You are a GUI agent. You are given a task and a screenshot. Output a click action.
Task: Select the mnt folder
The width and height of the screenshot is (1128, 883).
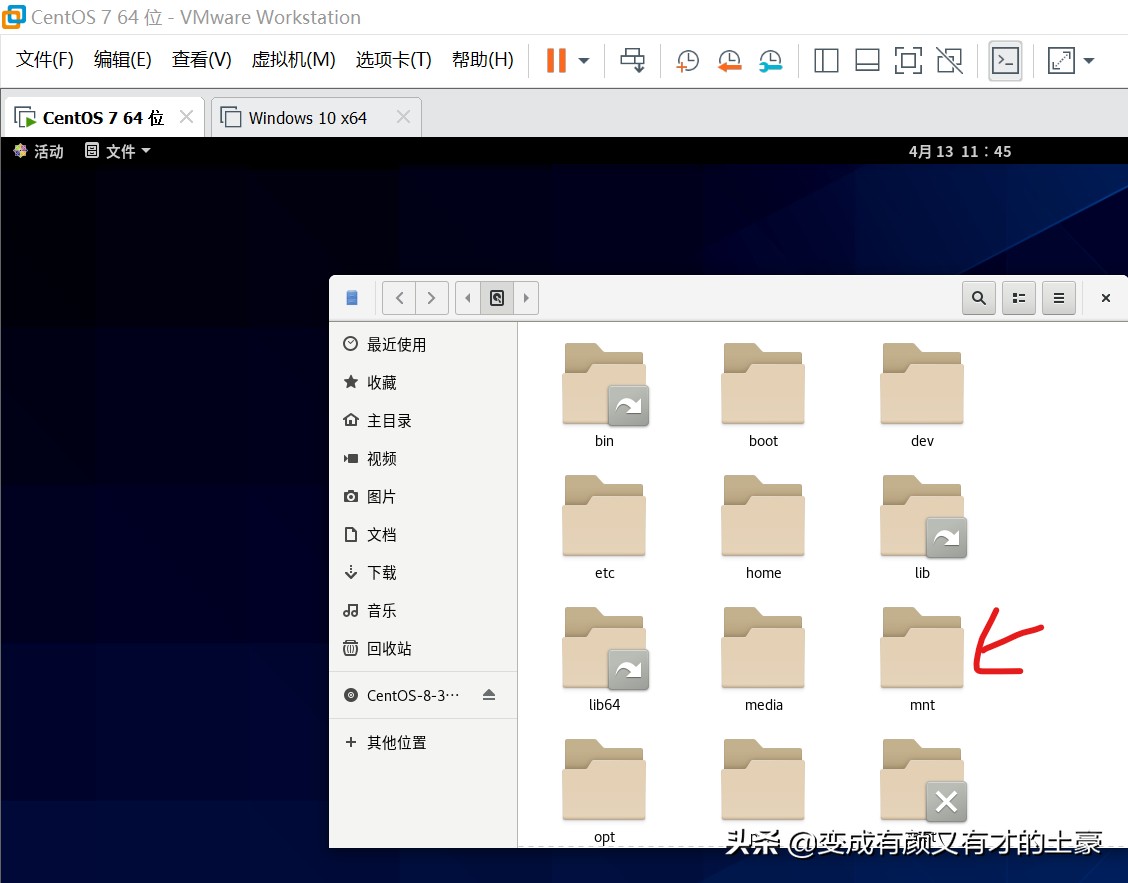tap(922, 661)
